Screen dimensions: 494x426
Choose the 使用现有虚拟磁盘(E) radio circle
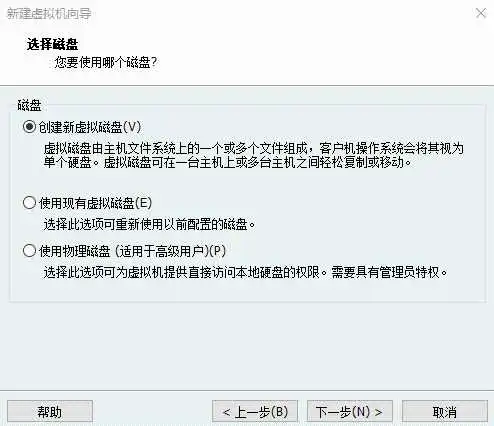coord(29,203)
